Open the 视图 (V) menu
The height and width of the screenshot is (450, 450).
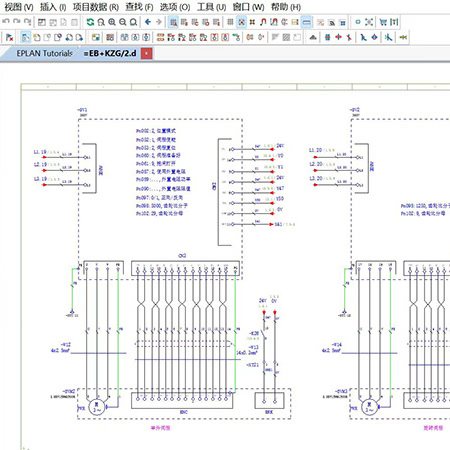coord(19,7)
